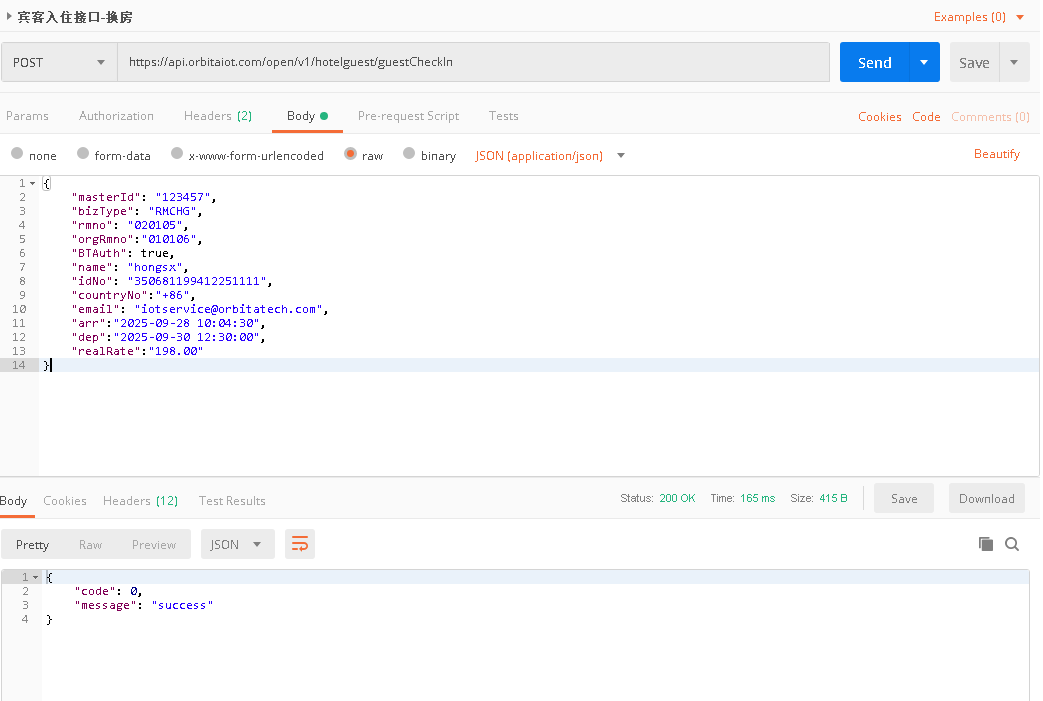Select the raw body type

pyautogui.click(x=351, y=154)
